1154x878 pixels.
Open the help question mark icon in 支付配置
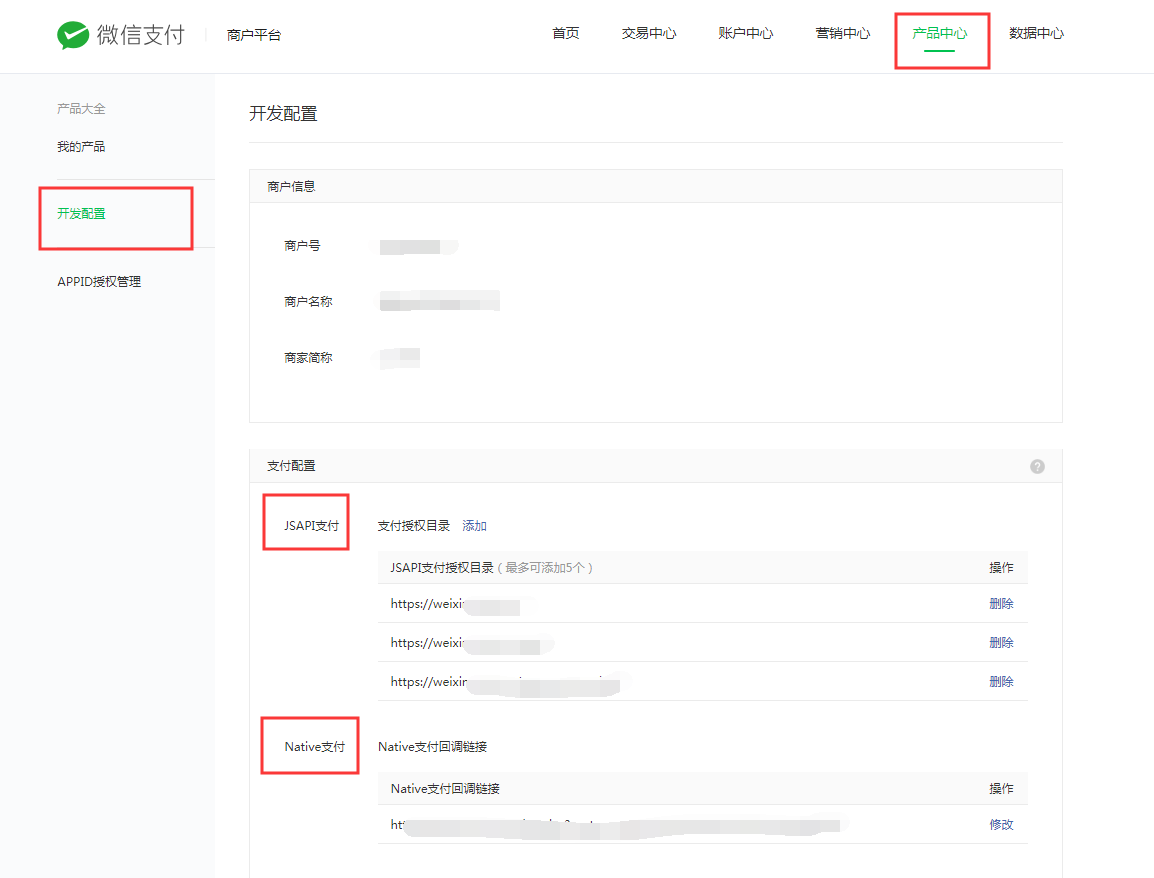click(1037, 467)
